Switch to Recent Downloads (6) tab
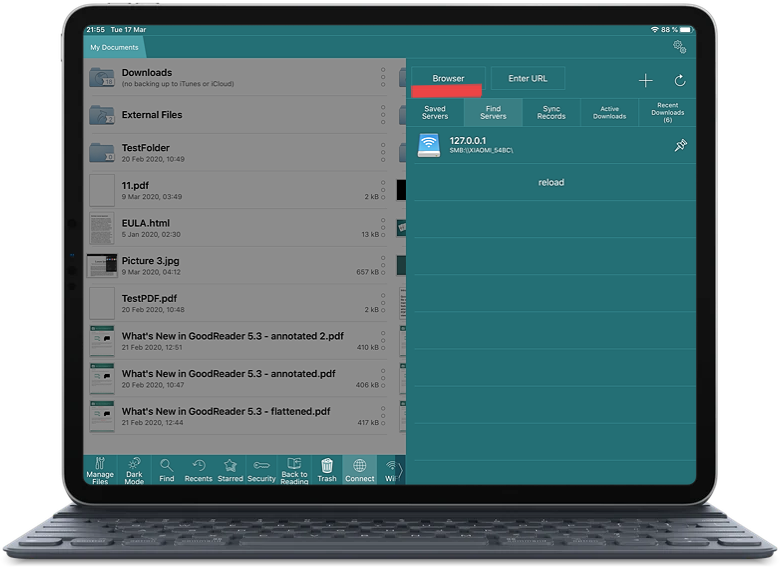The image size is (780, 567). click(x=668, y=112)
